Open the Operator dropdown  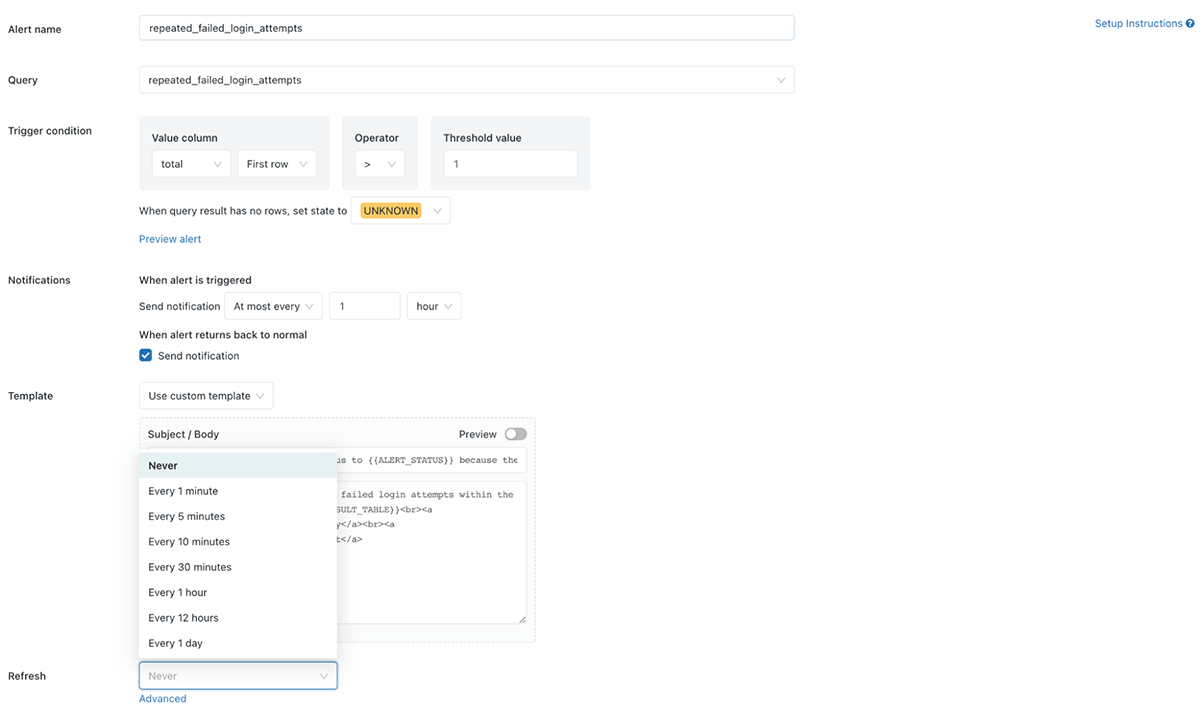pos(380,164)
